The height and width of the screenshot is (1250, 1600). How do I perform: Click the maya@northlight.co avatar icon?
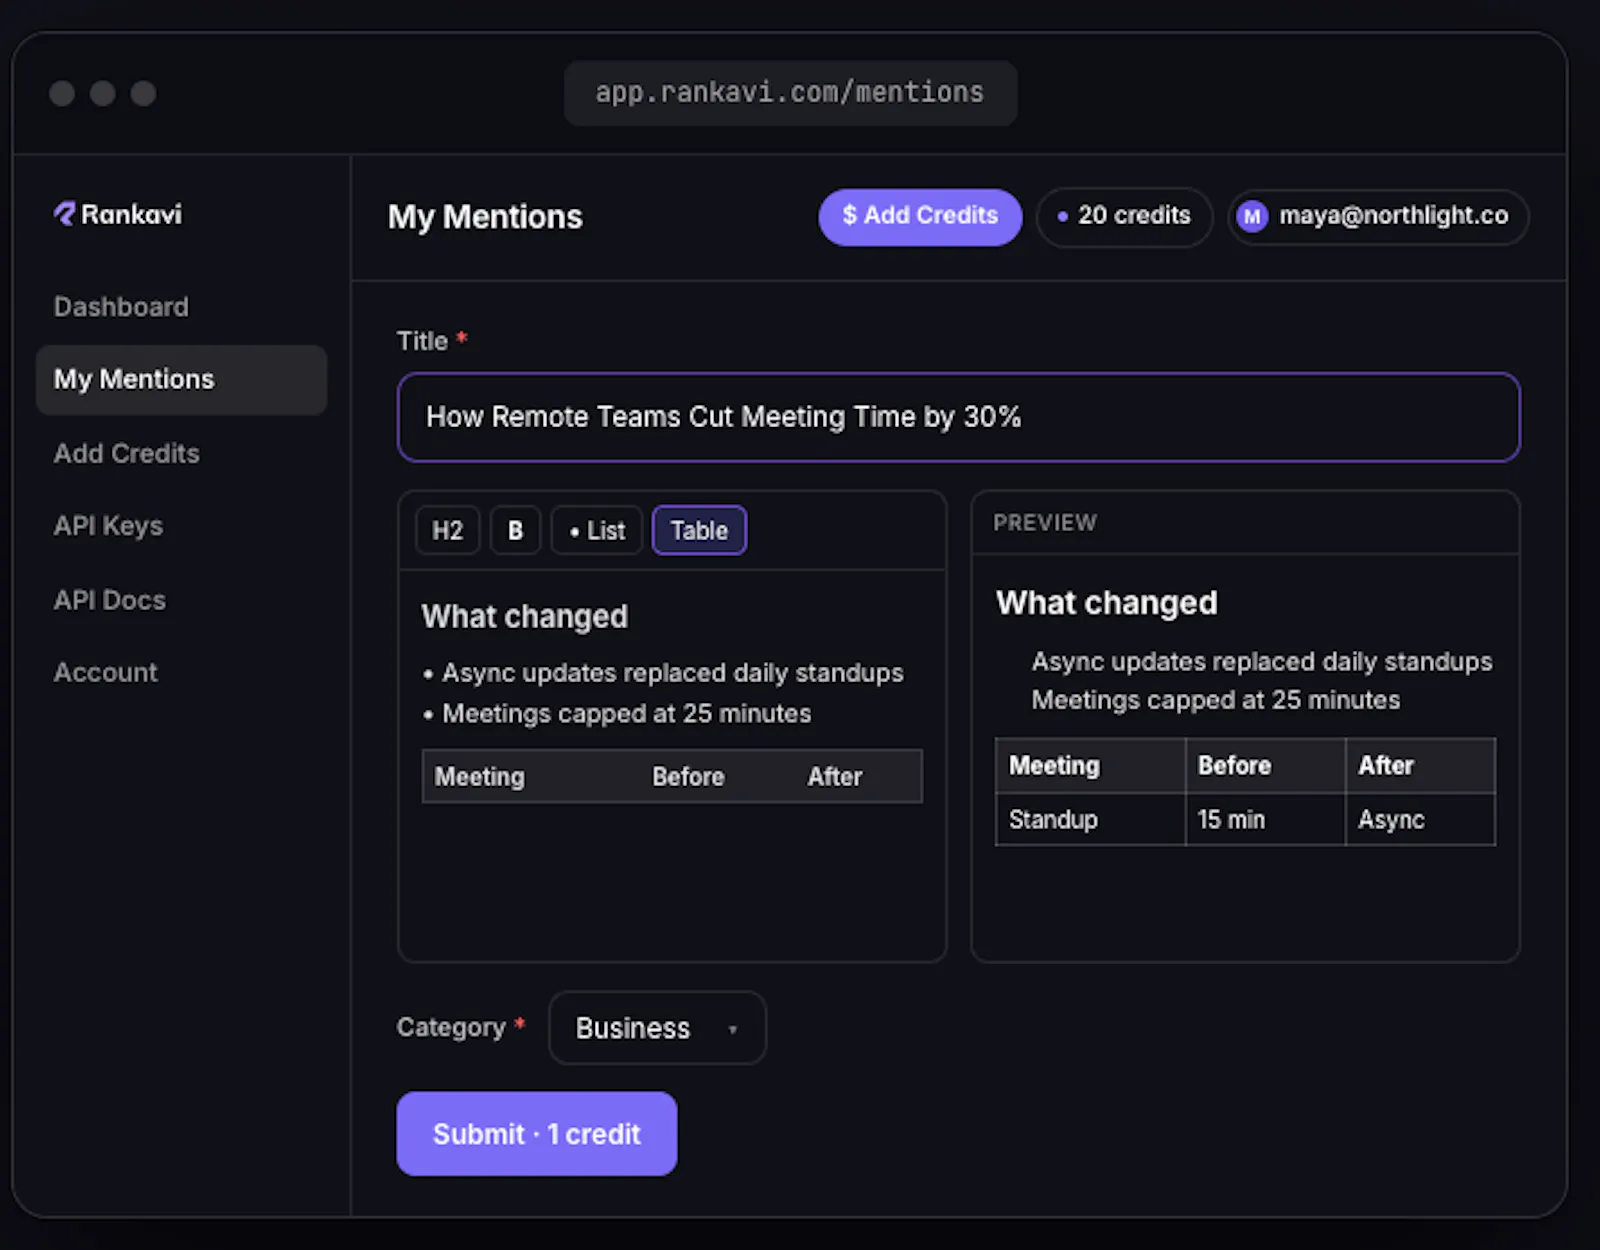pyautogui.click(x=1252, y=216)
